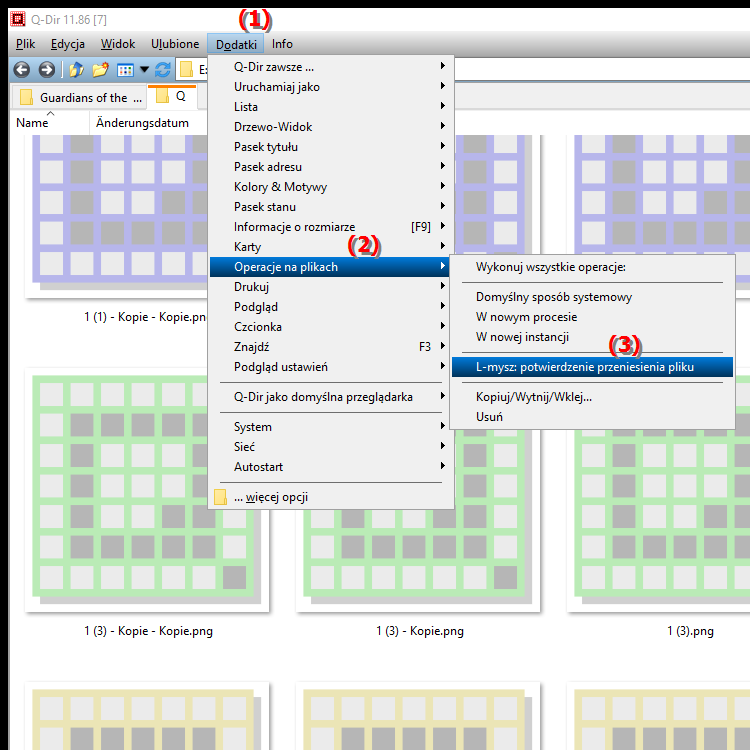Viewport: 750px width, 750px height.
Task: Choose 'W nowej instancji' option
Action: coord(592,337)
